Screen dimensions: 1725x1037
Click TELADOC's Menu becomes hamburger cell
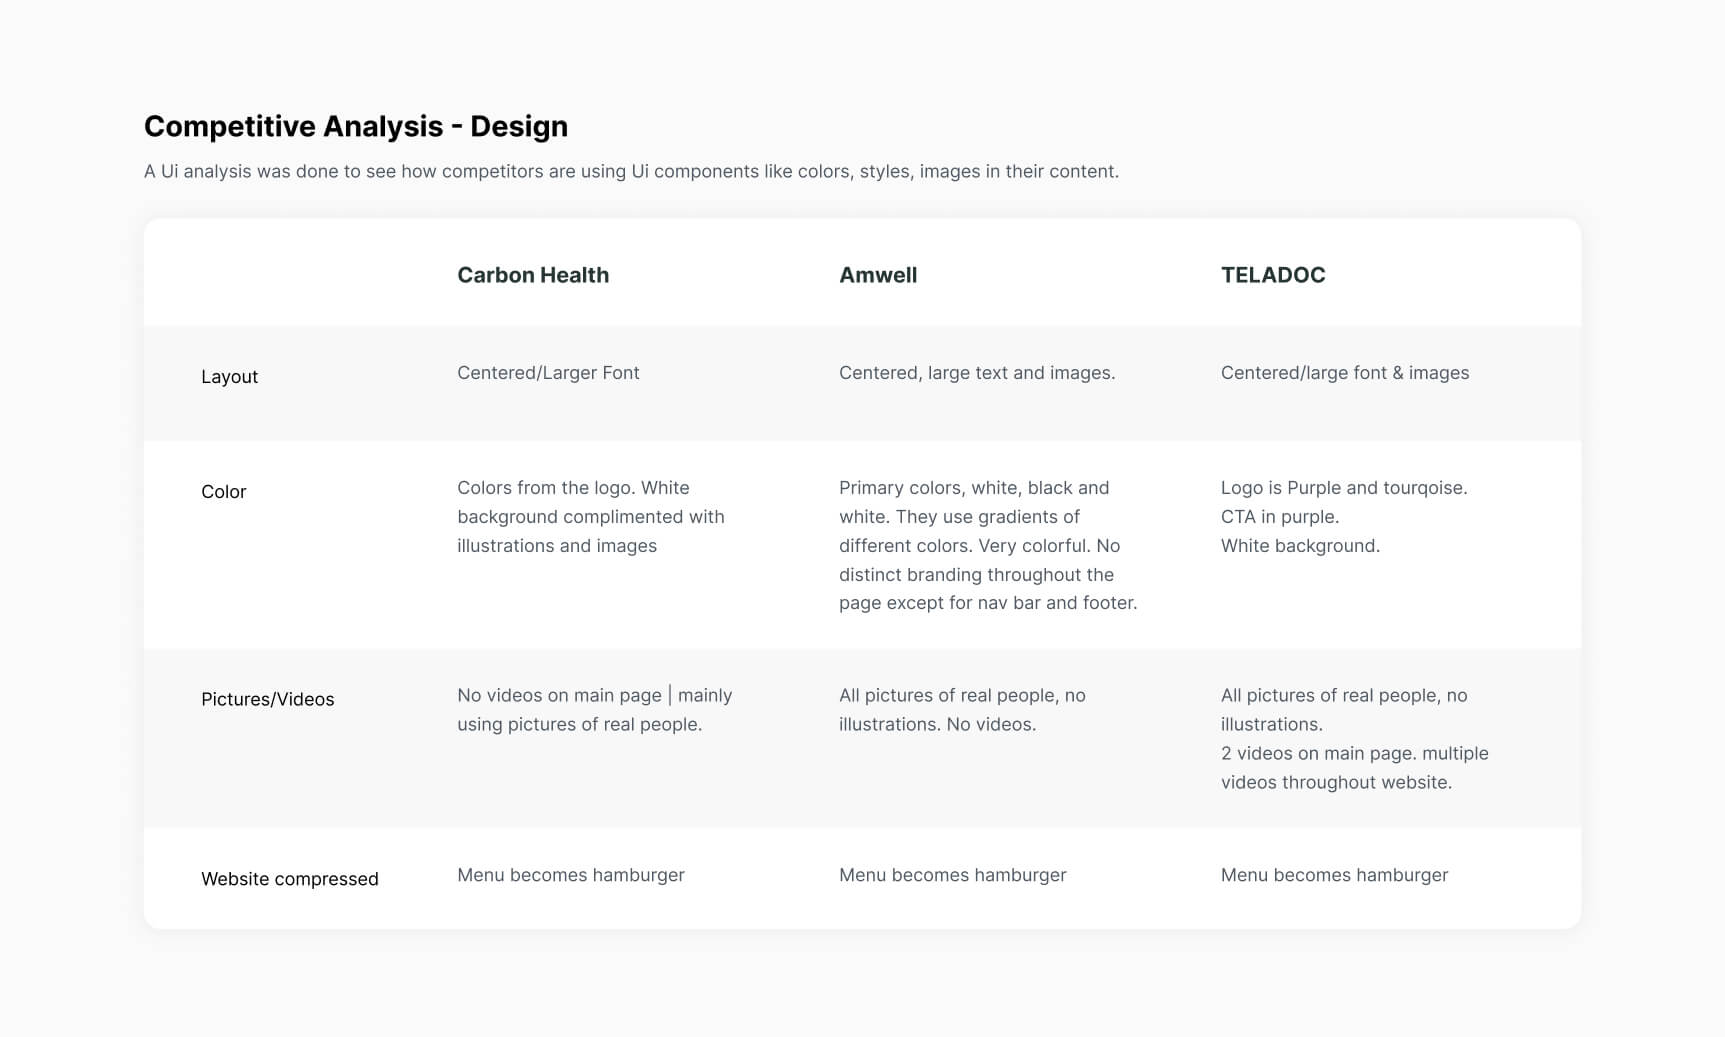(x=1334, y=875)
